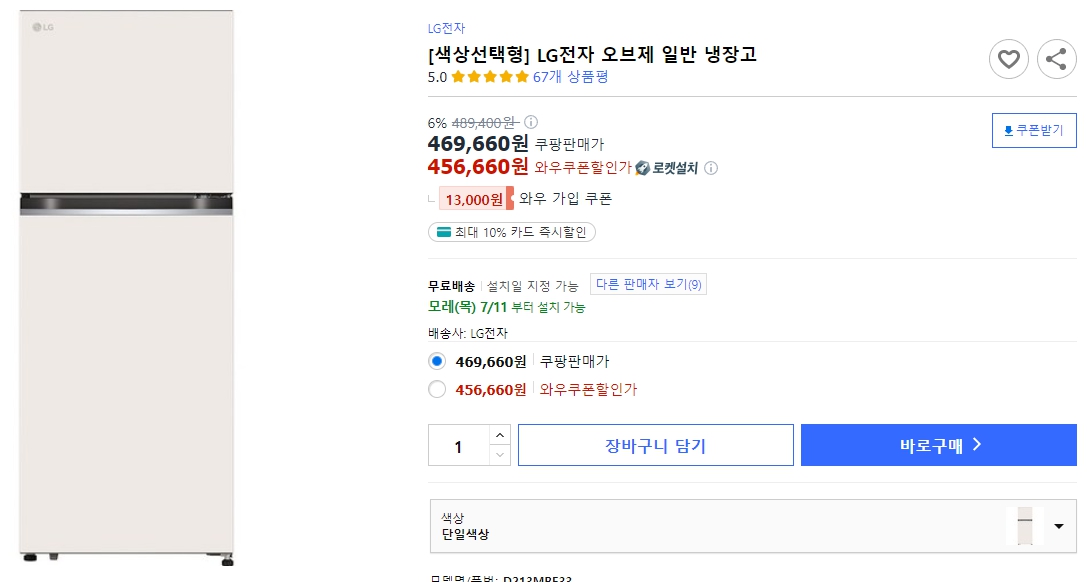The width and height of the screenshot is (1087, 582).
Task: Click the info icon beside 로켓설치
Action: tap(711, 168)
